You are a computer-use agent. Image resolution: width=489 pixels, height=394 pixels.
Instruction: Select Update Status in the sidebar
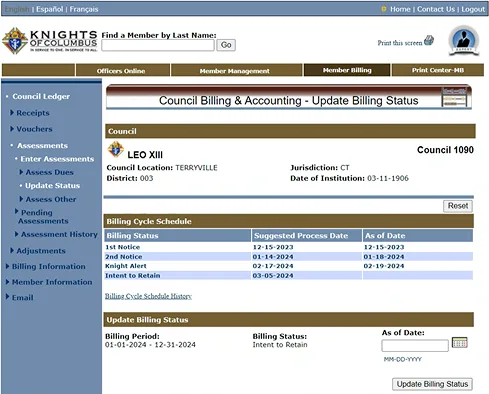click(52, 186)
